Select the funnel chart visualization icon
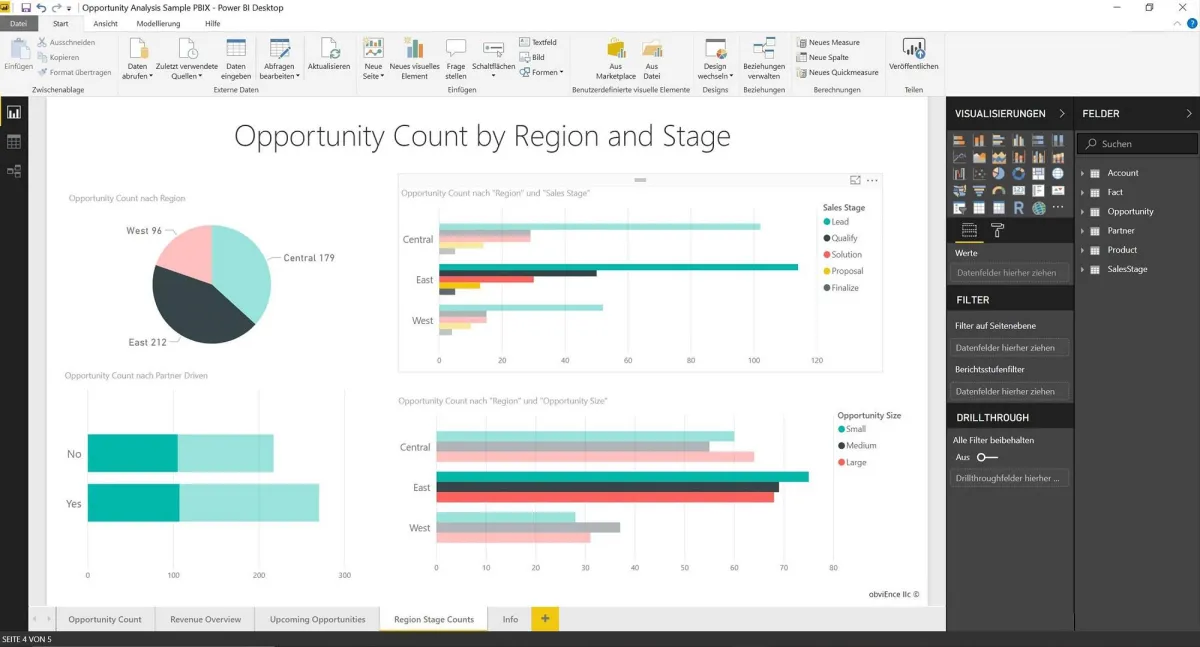The image size is (1200, 647). tap(980, 190)
